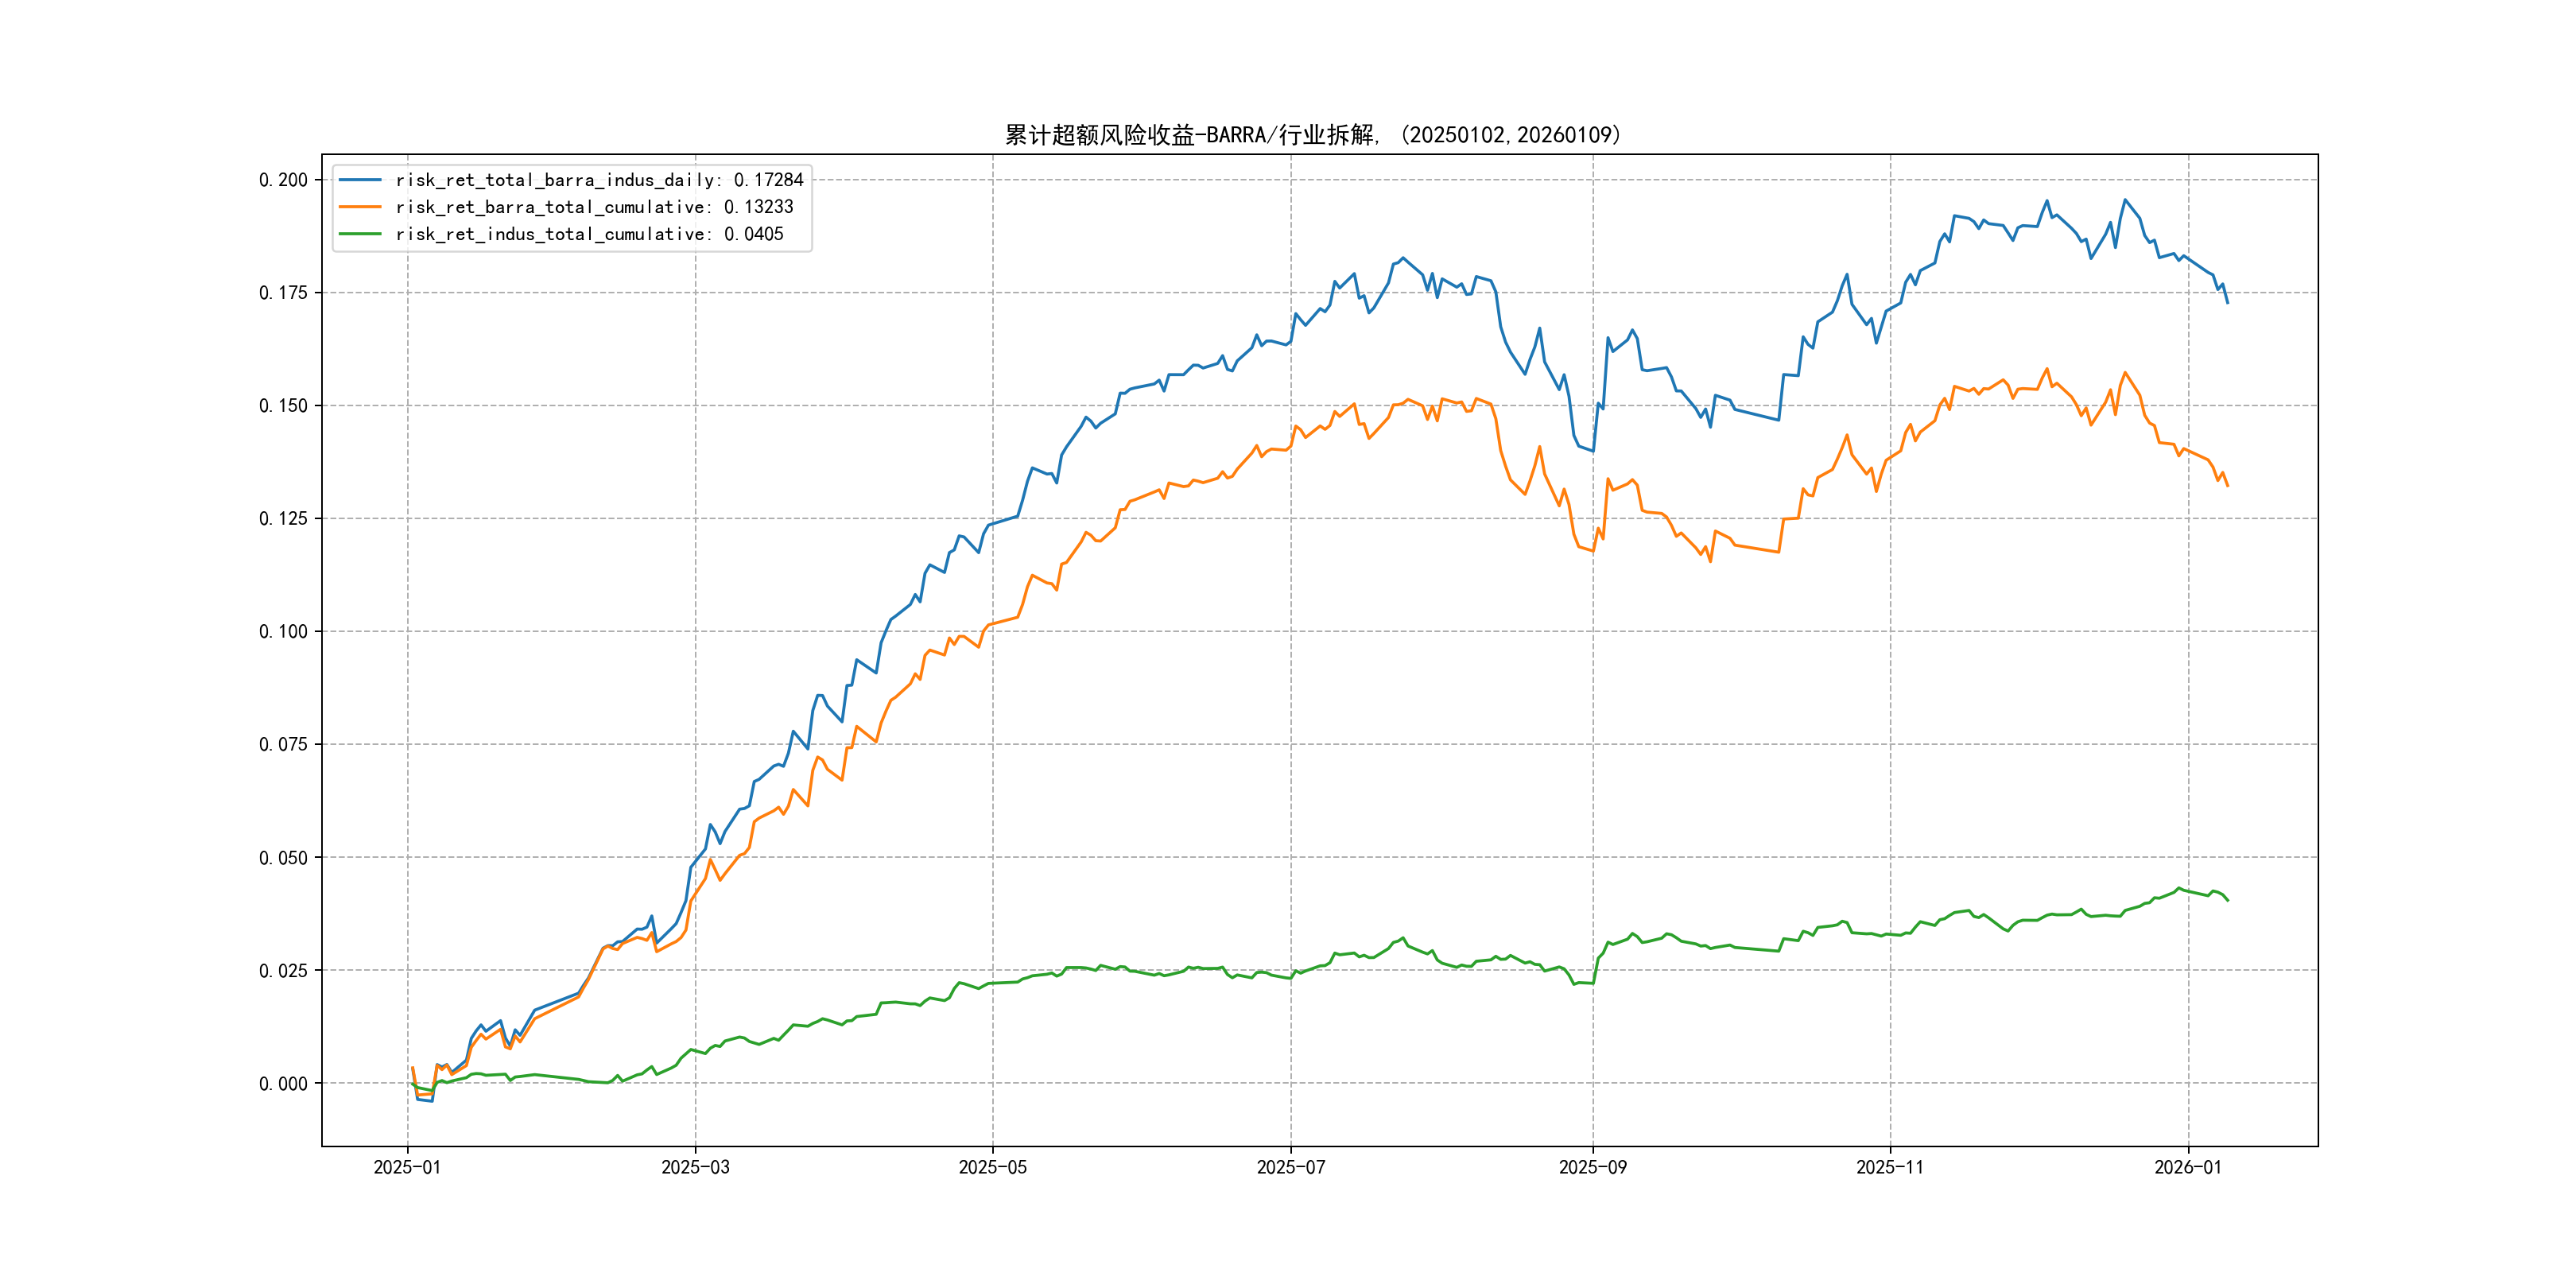Click the 0.100 y-axis tick label

coord(283,632)
